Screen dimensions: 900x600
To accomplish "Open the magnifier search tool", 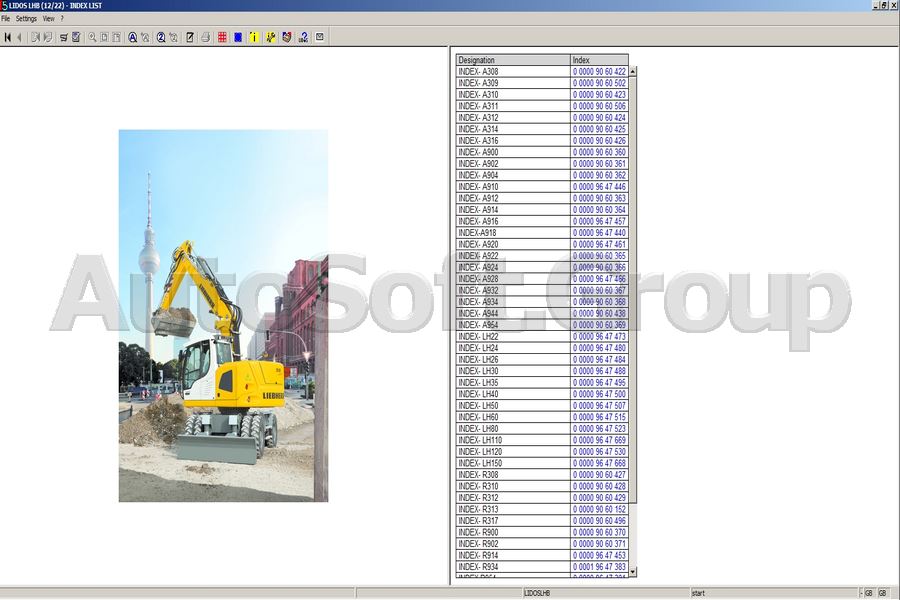I will (91, 37).
